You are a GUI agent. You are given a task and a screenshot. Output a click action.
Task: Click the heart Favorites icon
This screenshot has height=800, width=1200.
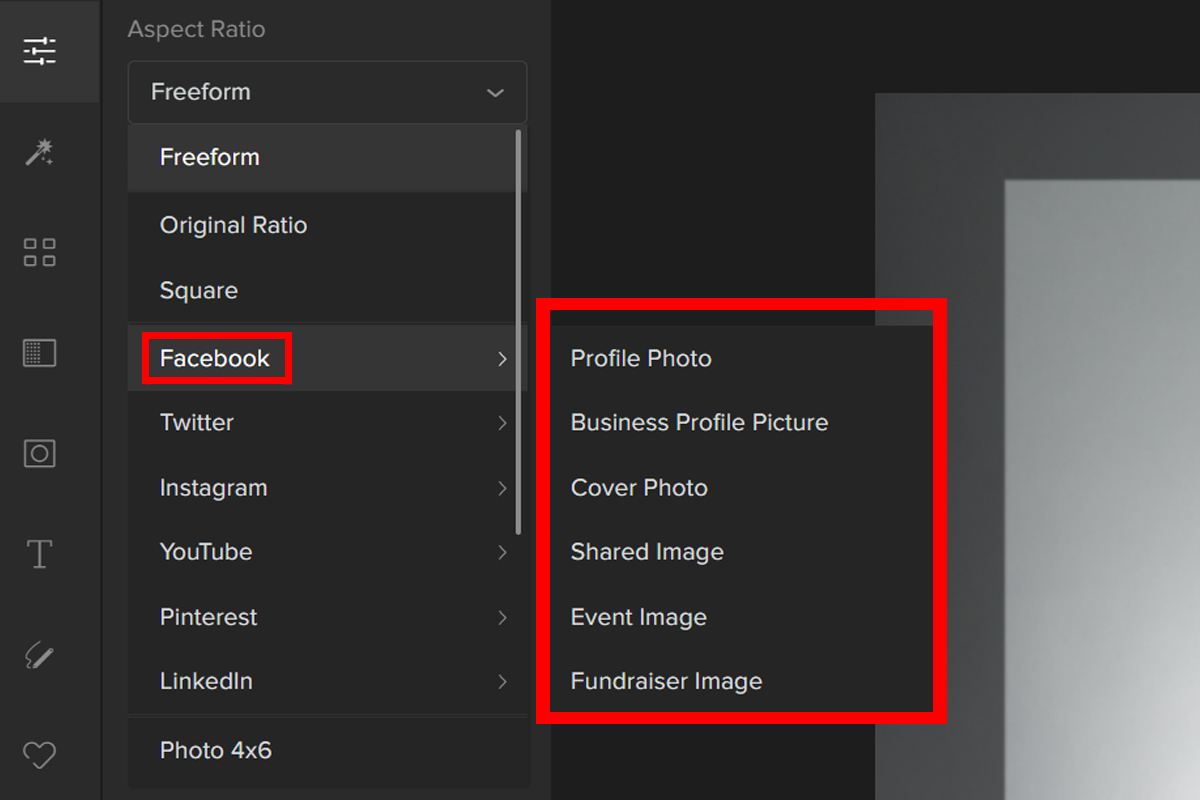tap(40, 754)
